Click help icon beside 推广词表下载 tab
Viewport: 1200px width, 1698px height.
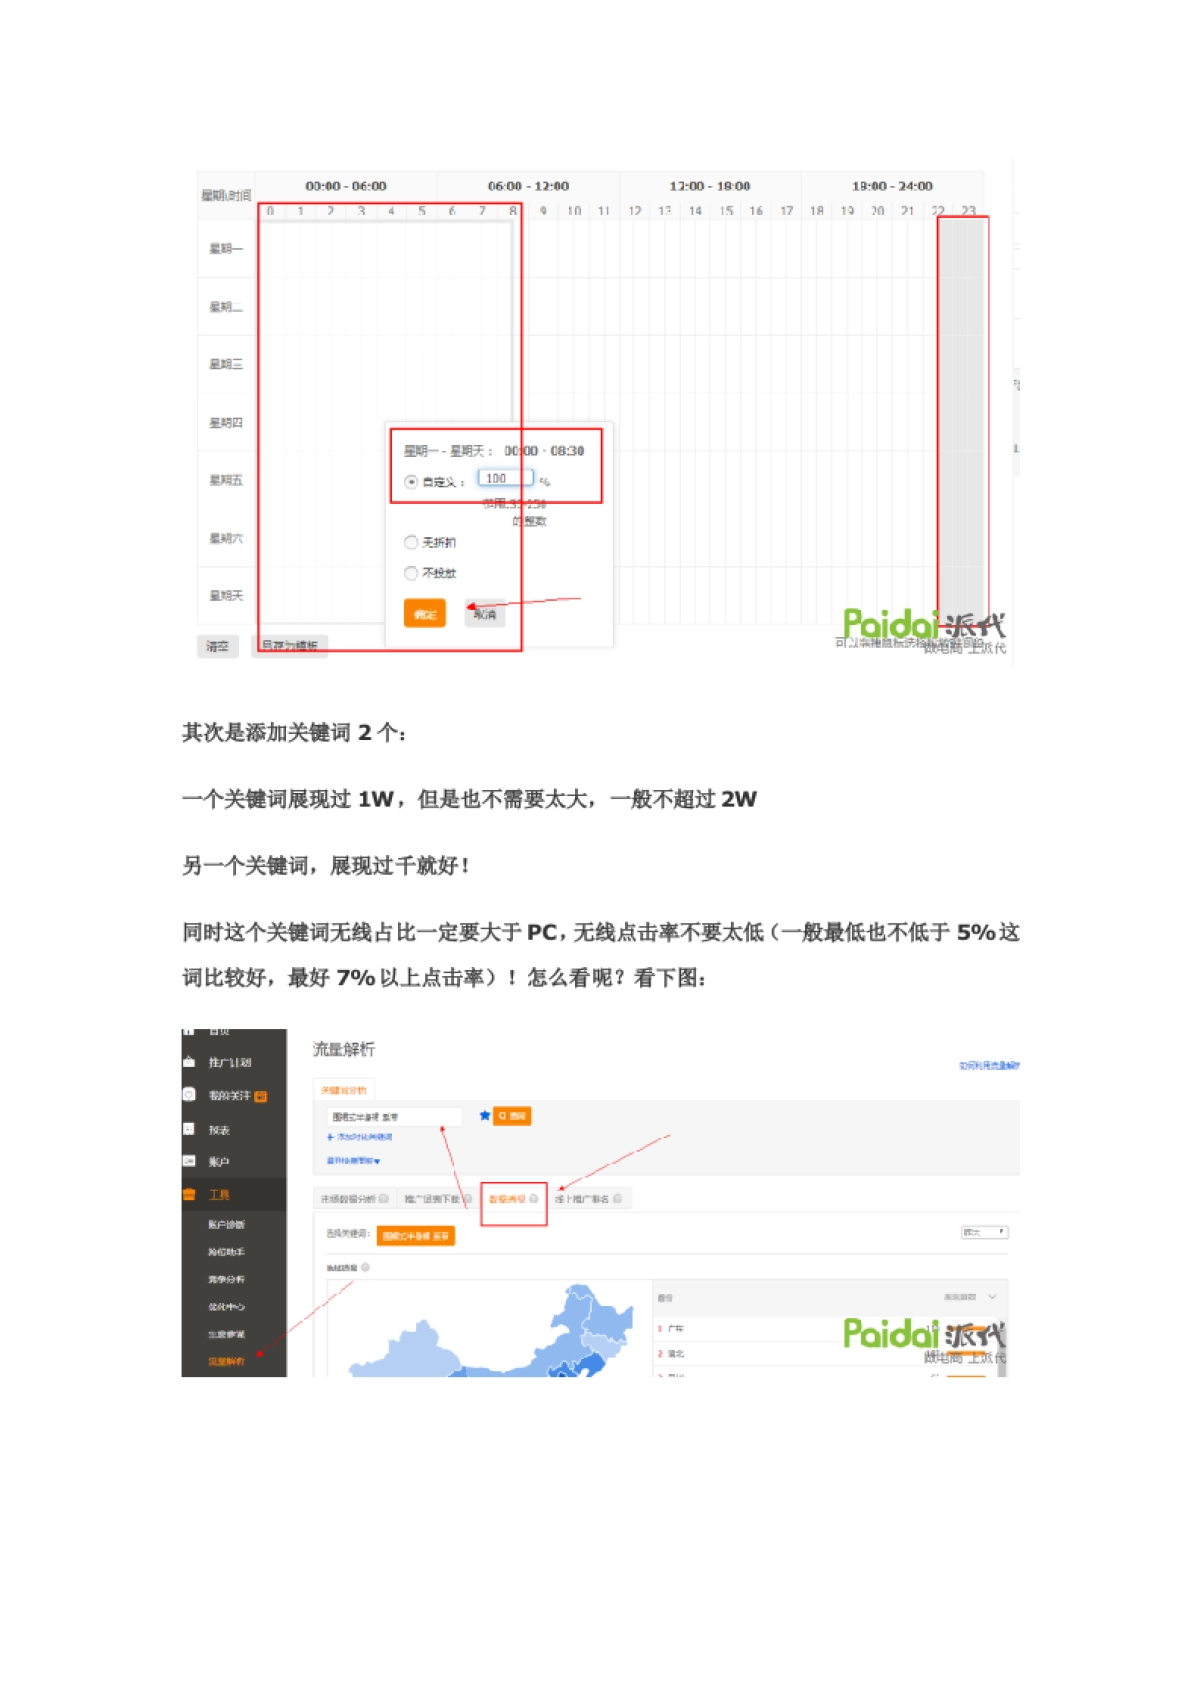(467, 1198)
